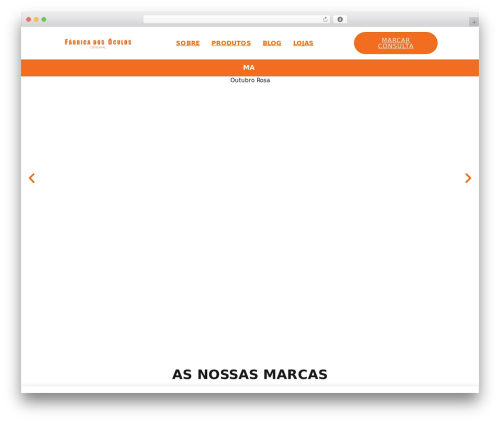Click the orange MA banner text
Screen dimensions: 500x423
pos(249,68)
